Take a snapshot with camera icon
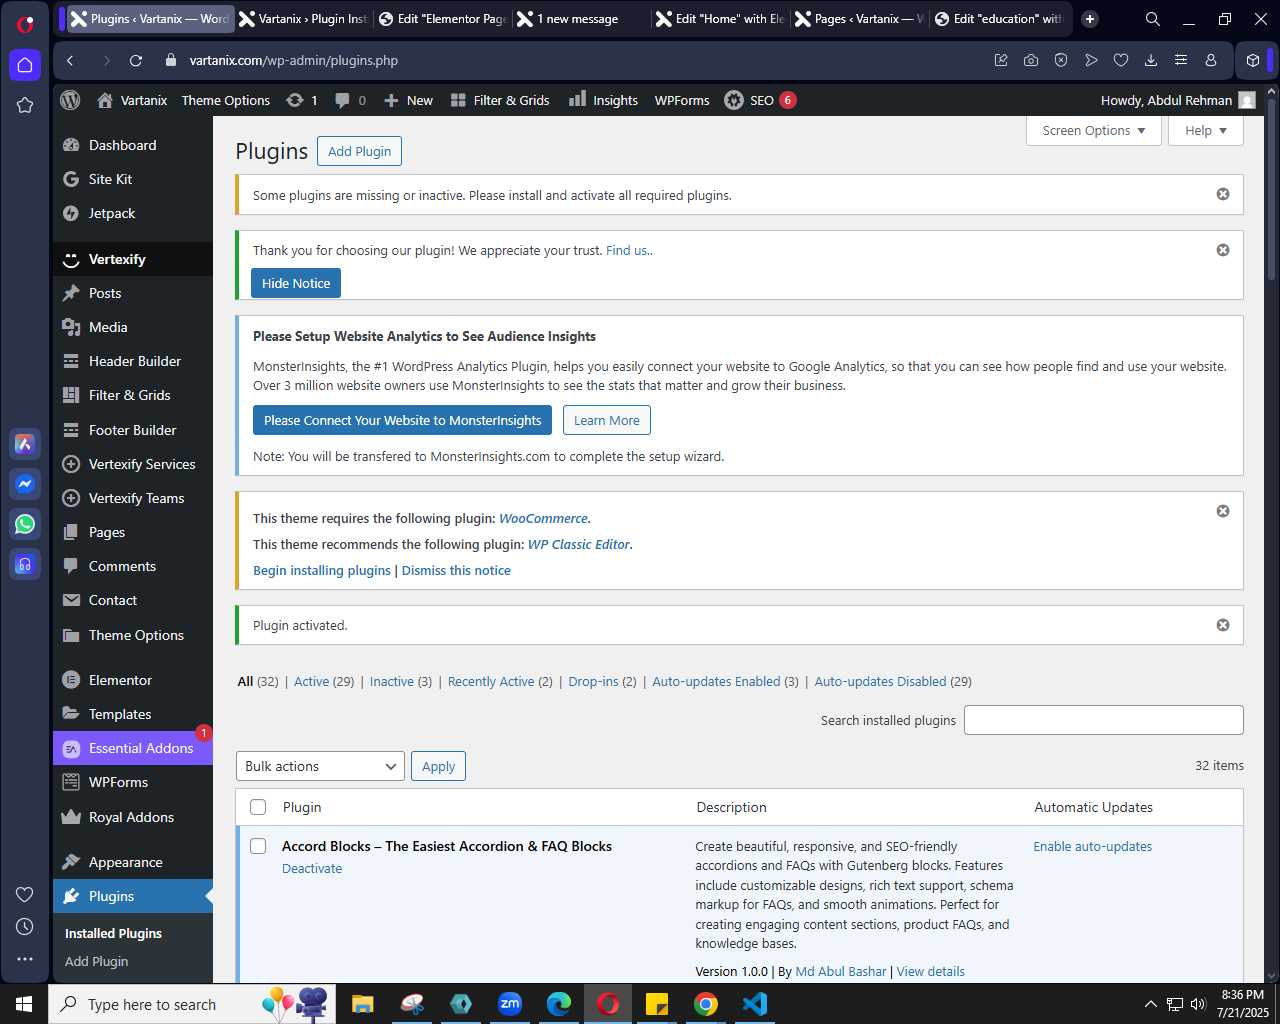 coord(1031,60)
